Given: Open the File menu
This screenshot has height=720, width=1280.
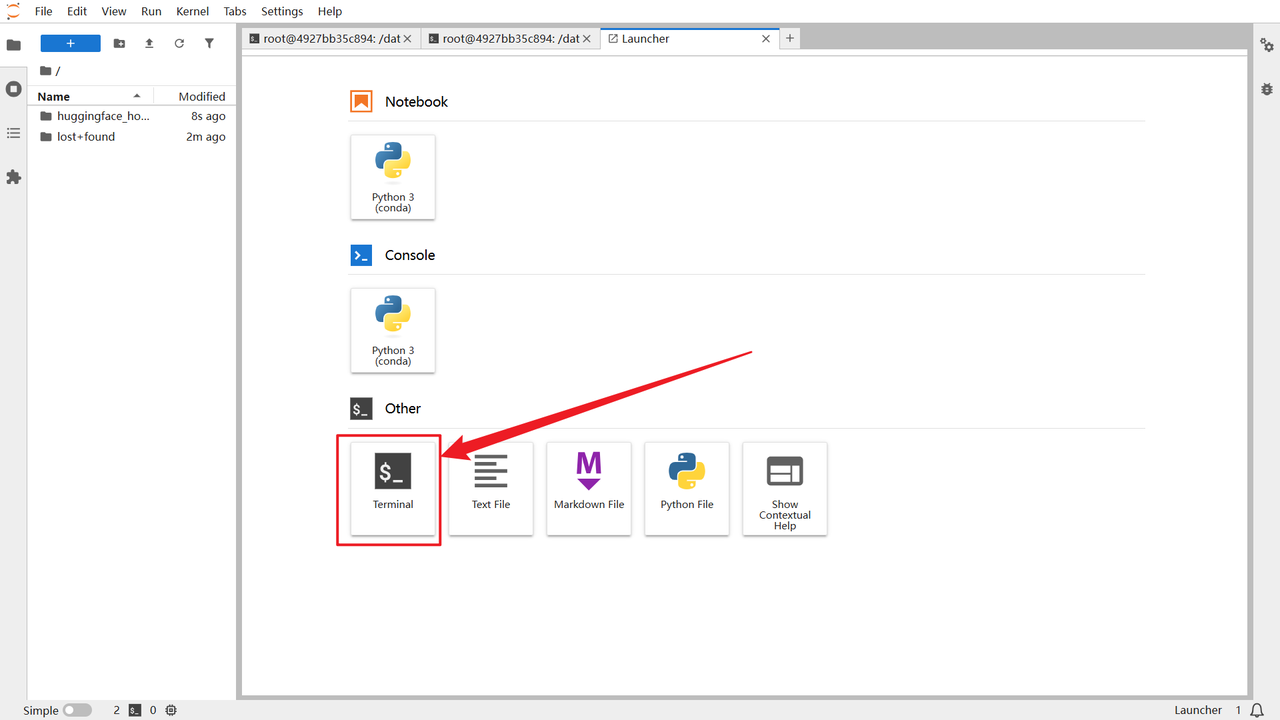Looking at the screenshot, I should [x=44, y=11].
